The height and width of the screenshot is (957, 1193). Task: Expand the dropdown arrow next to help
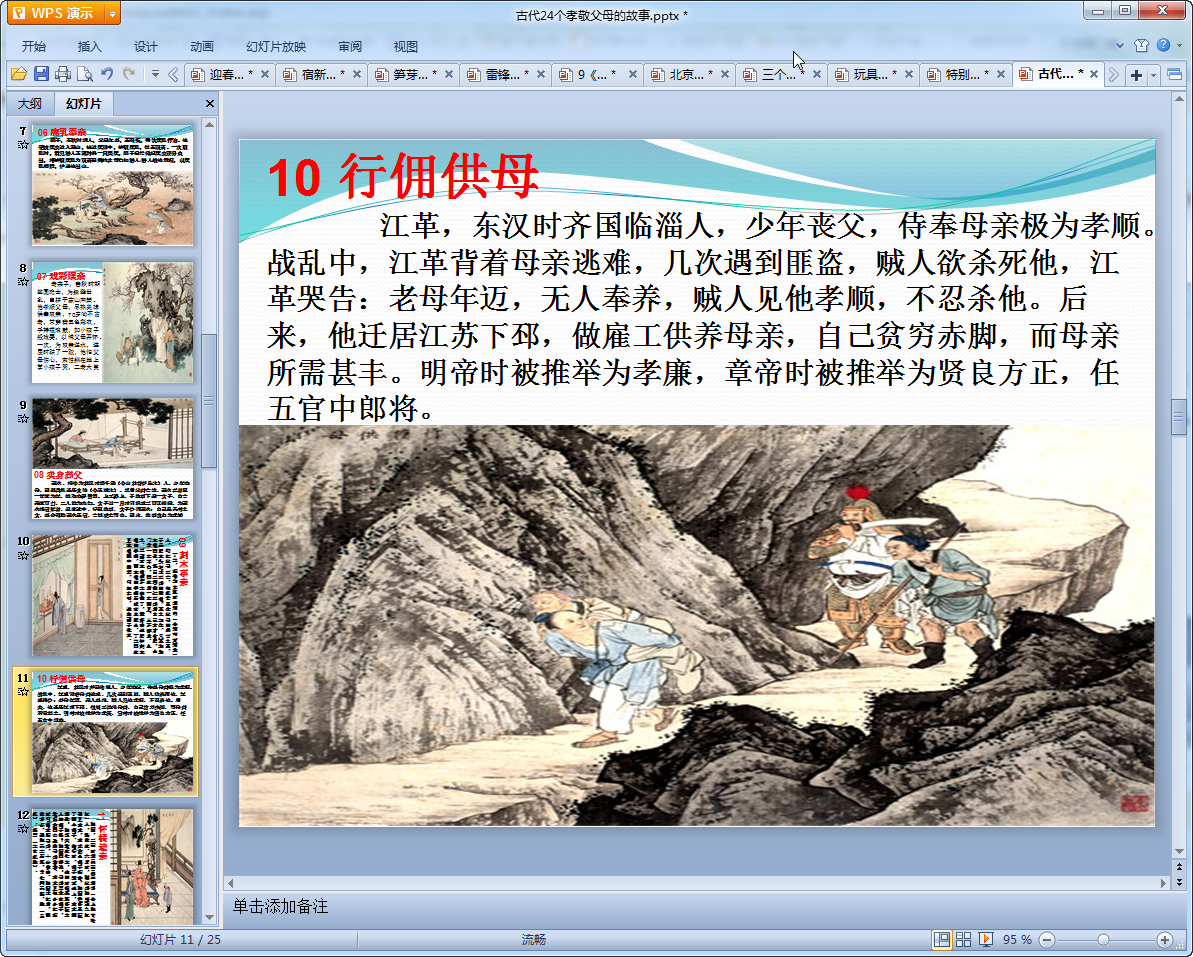(x=1180, y=46)
